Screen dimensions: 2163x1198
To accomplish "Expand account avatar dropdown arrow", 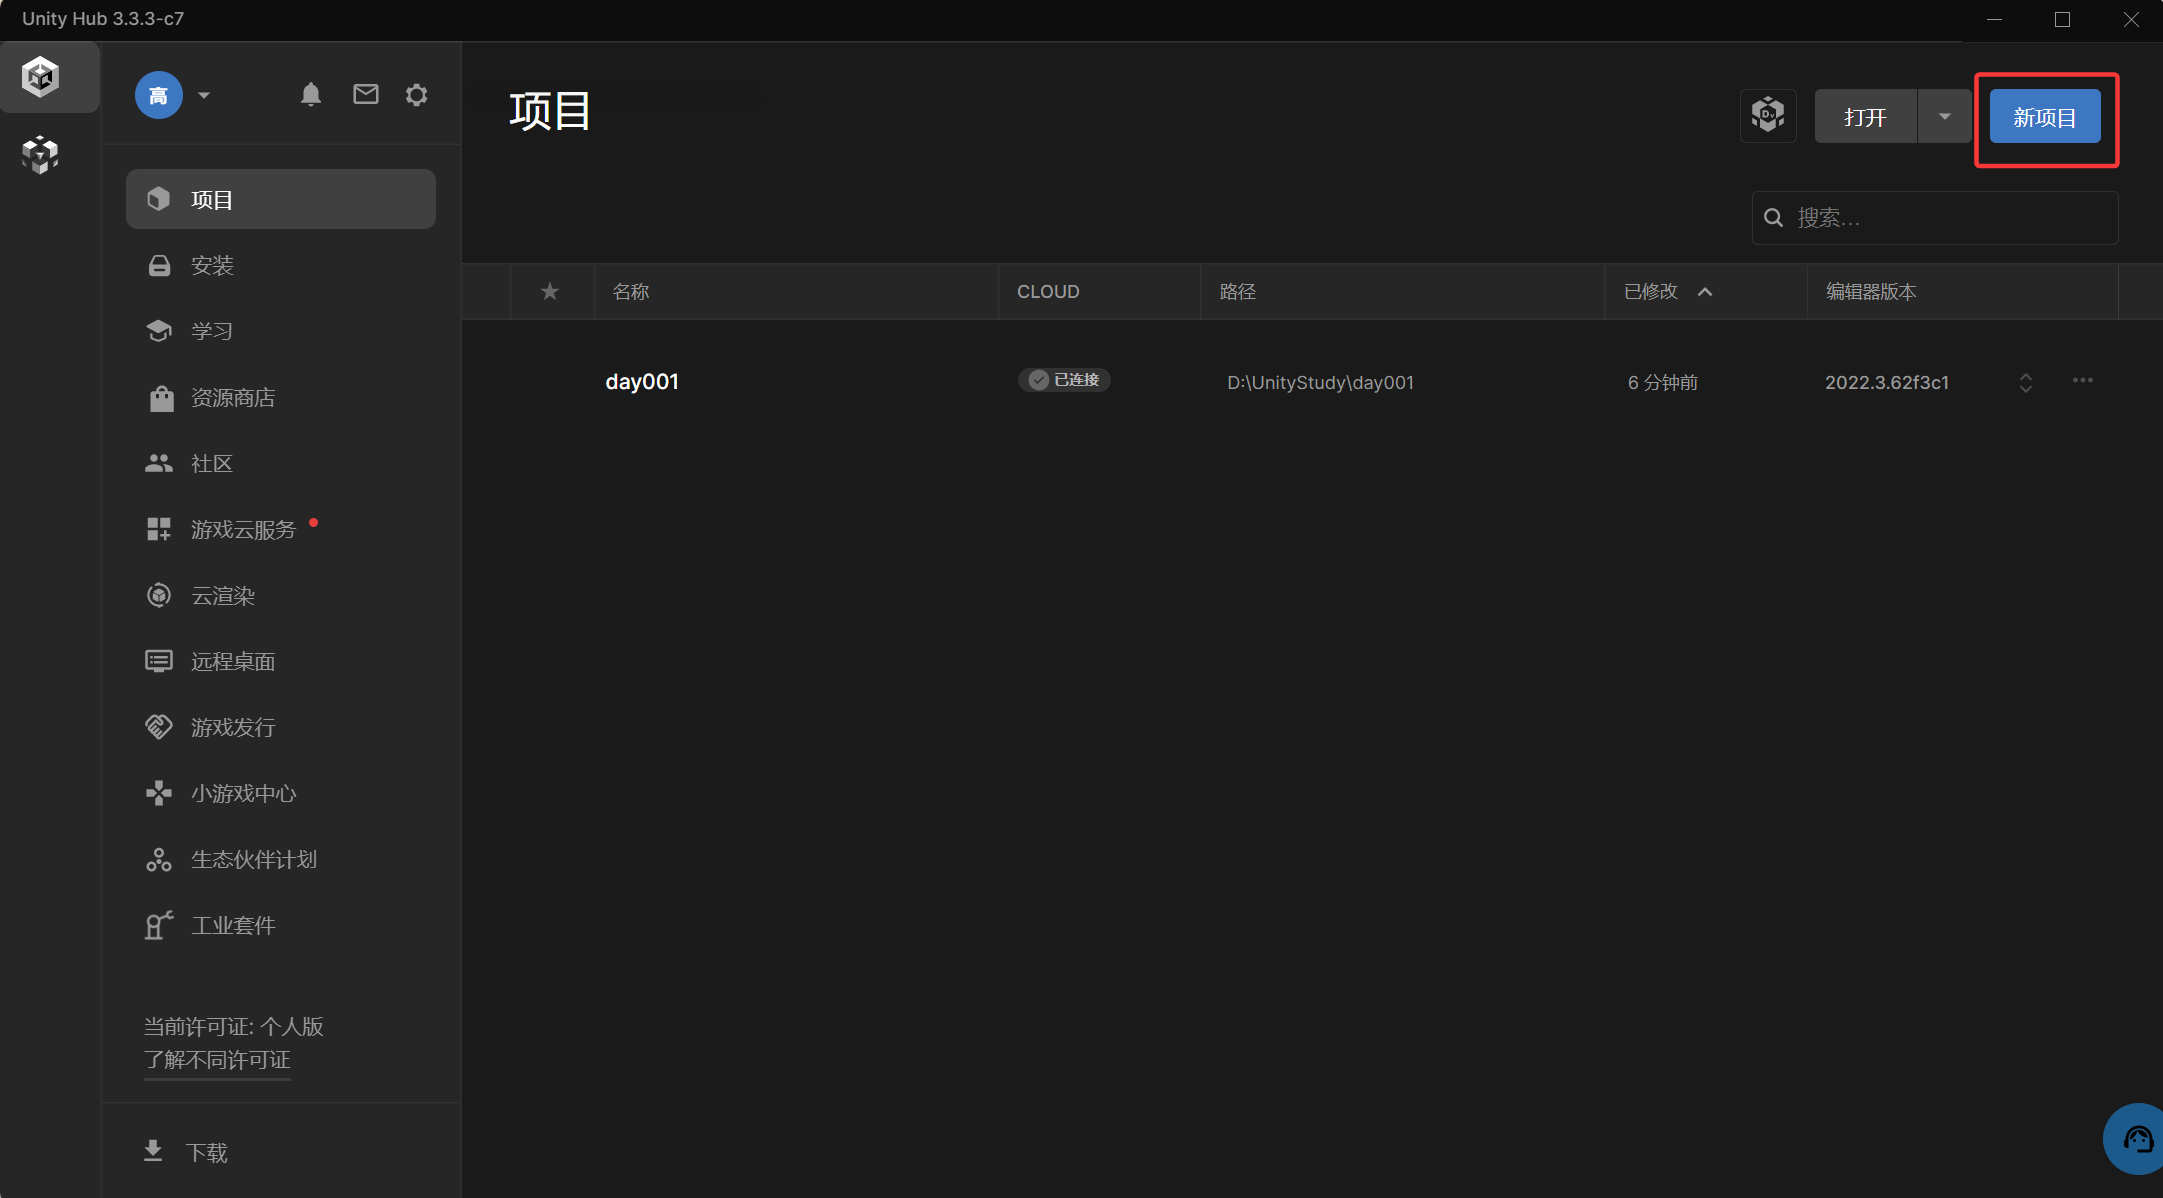I will pos(204,96).
